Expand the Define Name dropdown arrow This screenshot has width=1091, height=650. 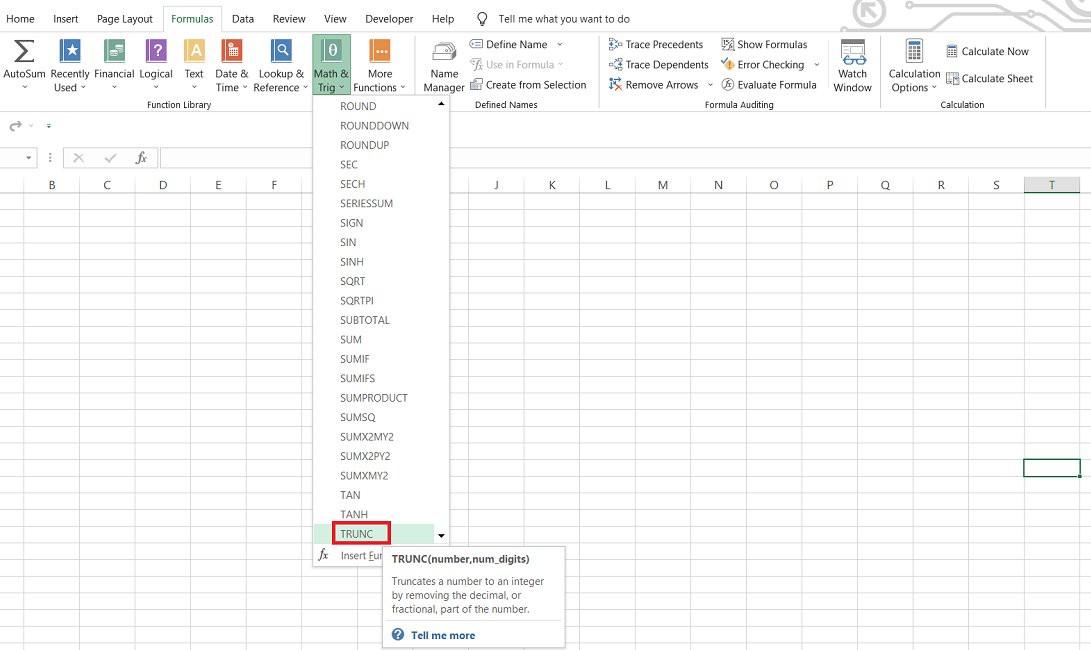(559, 44)
